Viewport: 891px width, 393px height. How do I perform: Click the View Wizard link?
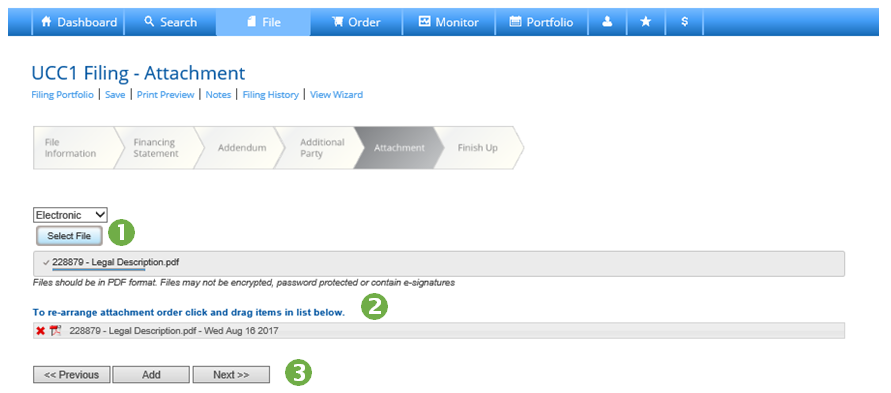pos(336,95)
